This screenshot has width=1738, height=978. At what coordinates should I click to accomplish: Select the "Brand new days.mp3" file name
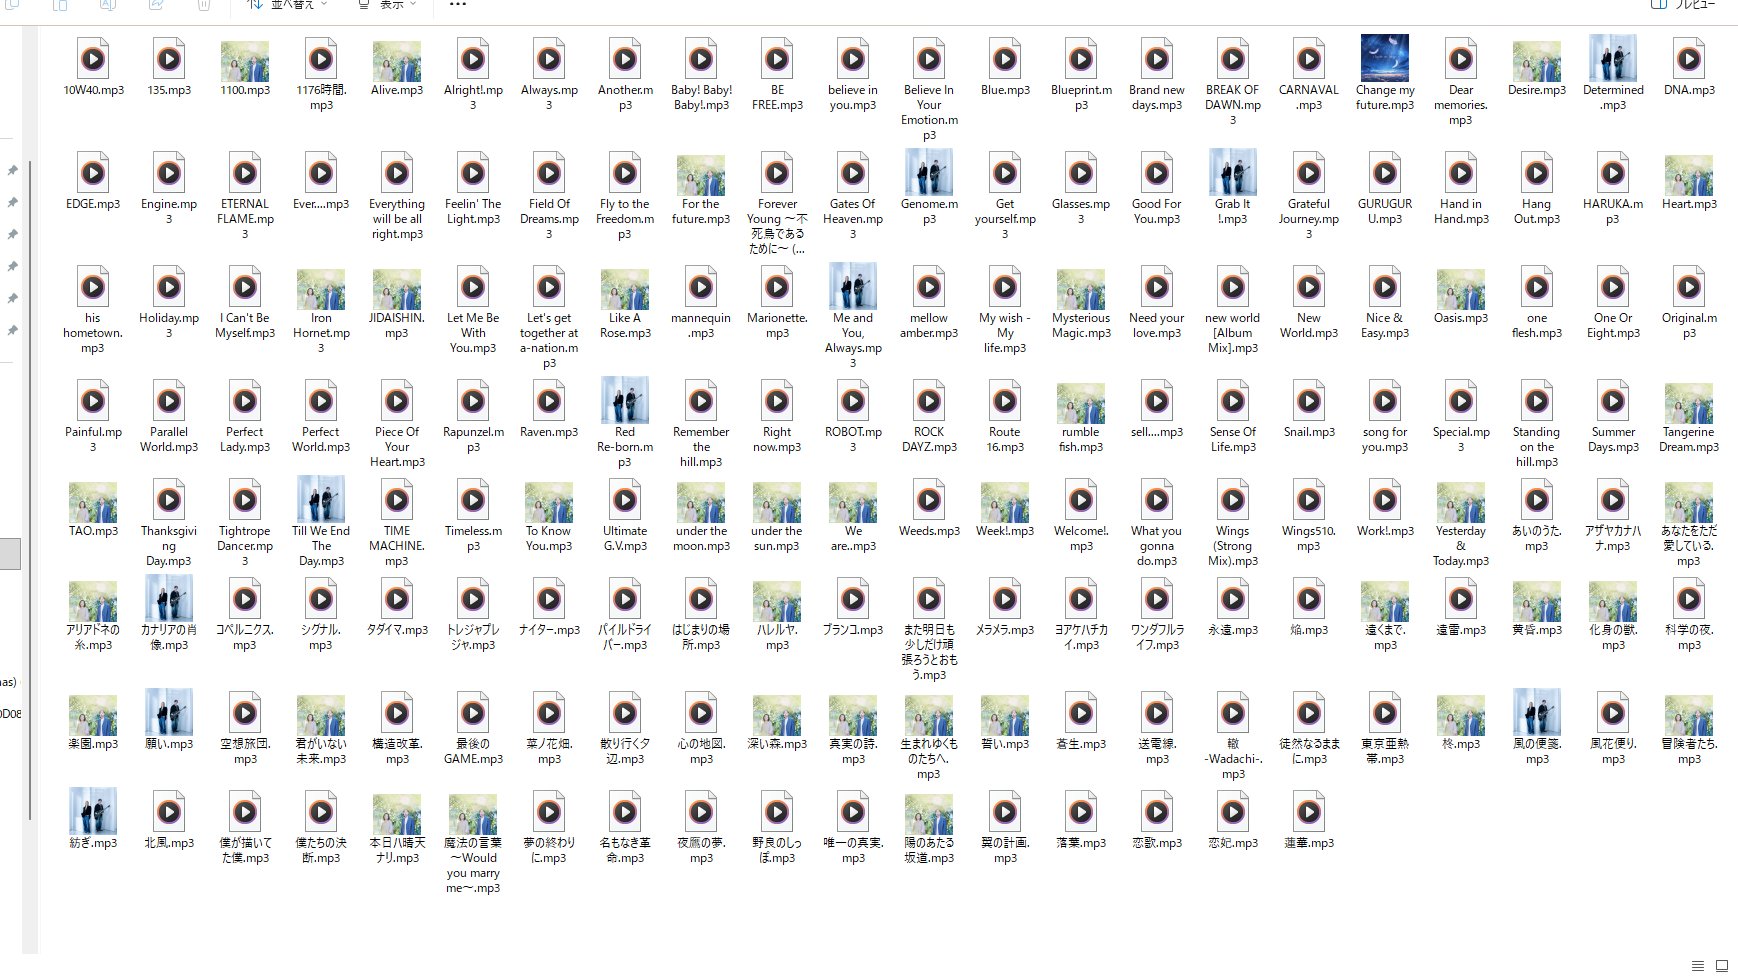click(x=1157, y=97)
